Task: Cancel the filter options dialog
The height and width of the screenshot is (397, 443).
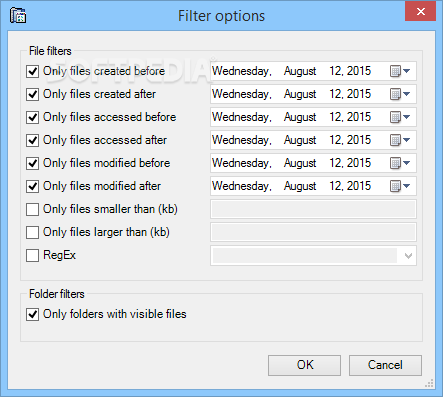Action: tap(385, 365)
